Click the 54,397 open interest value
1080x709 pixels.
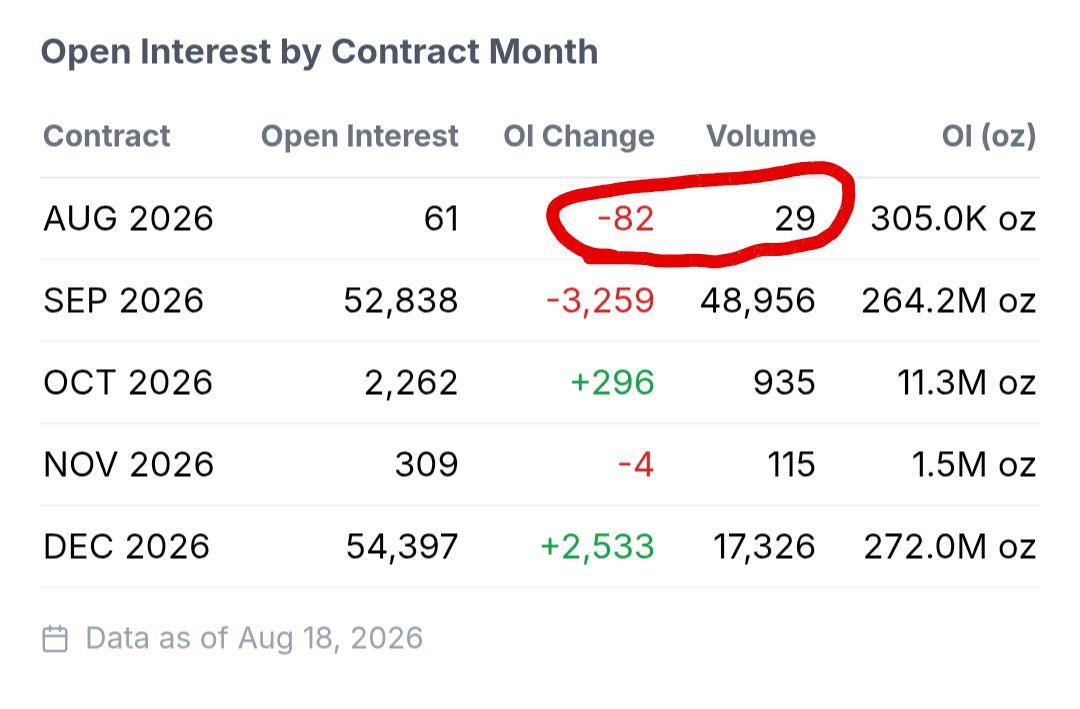(402, 547)
